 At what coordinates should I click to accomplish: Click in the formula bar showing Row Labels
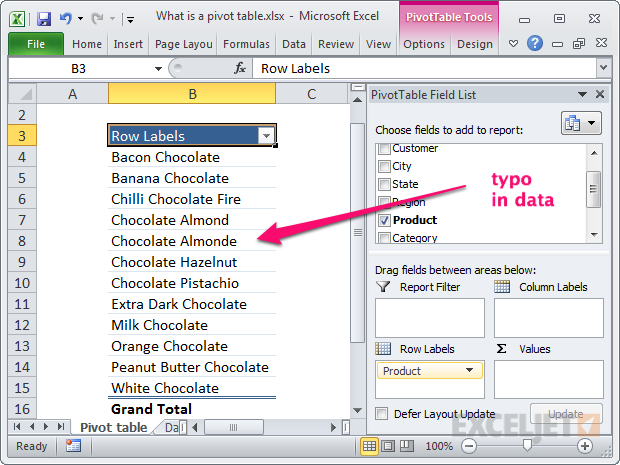tap(424, 68)
